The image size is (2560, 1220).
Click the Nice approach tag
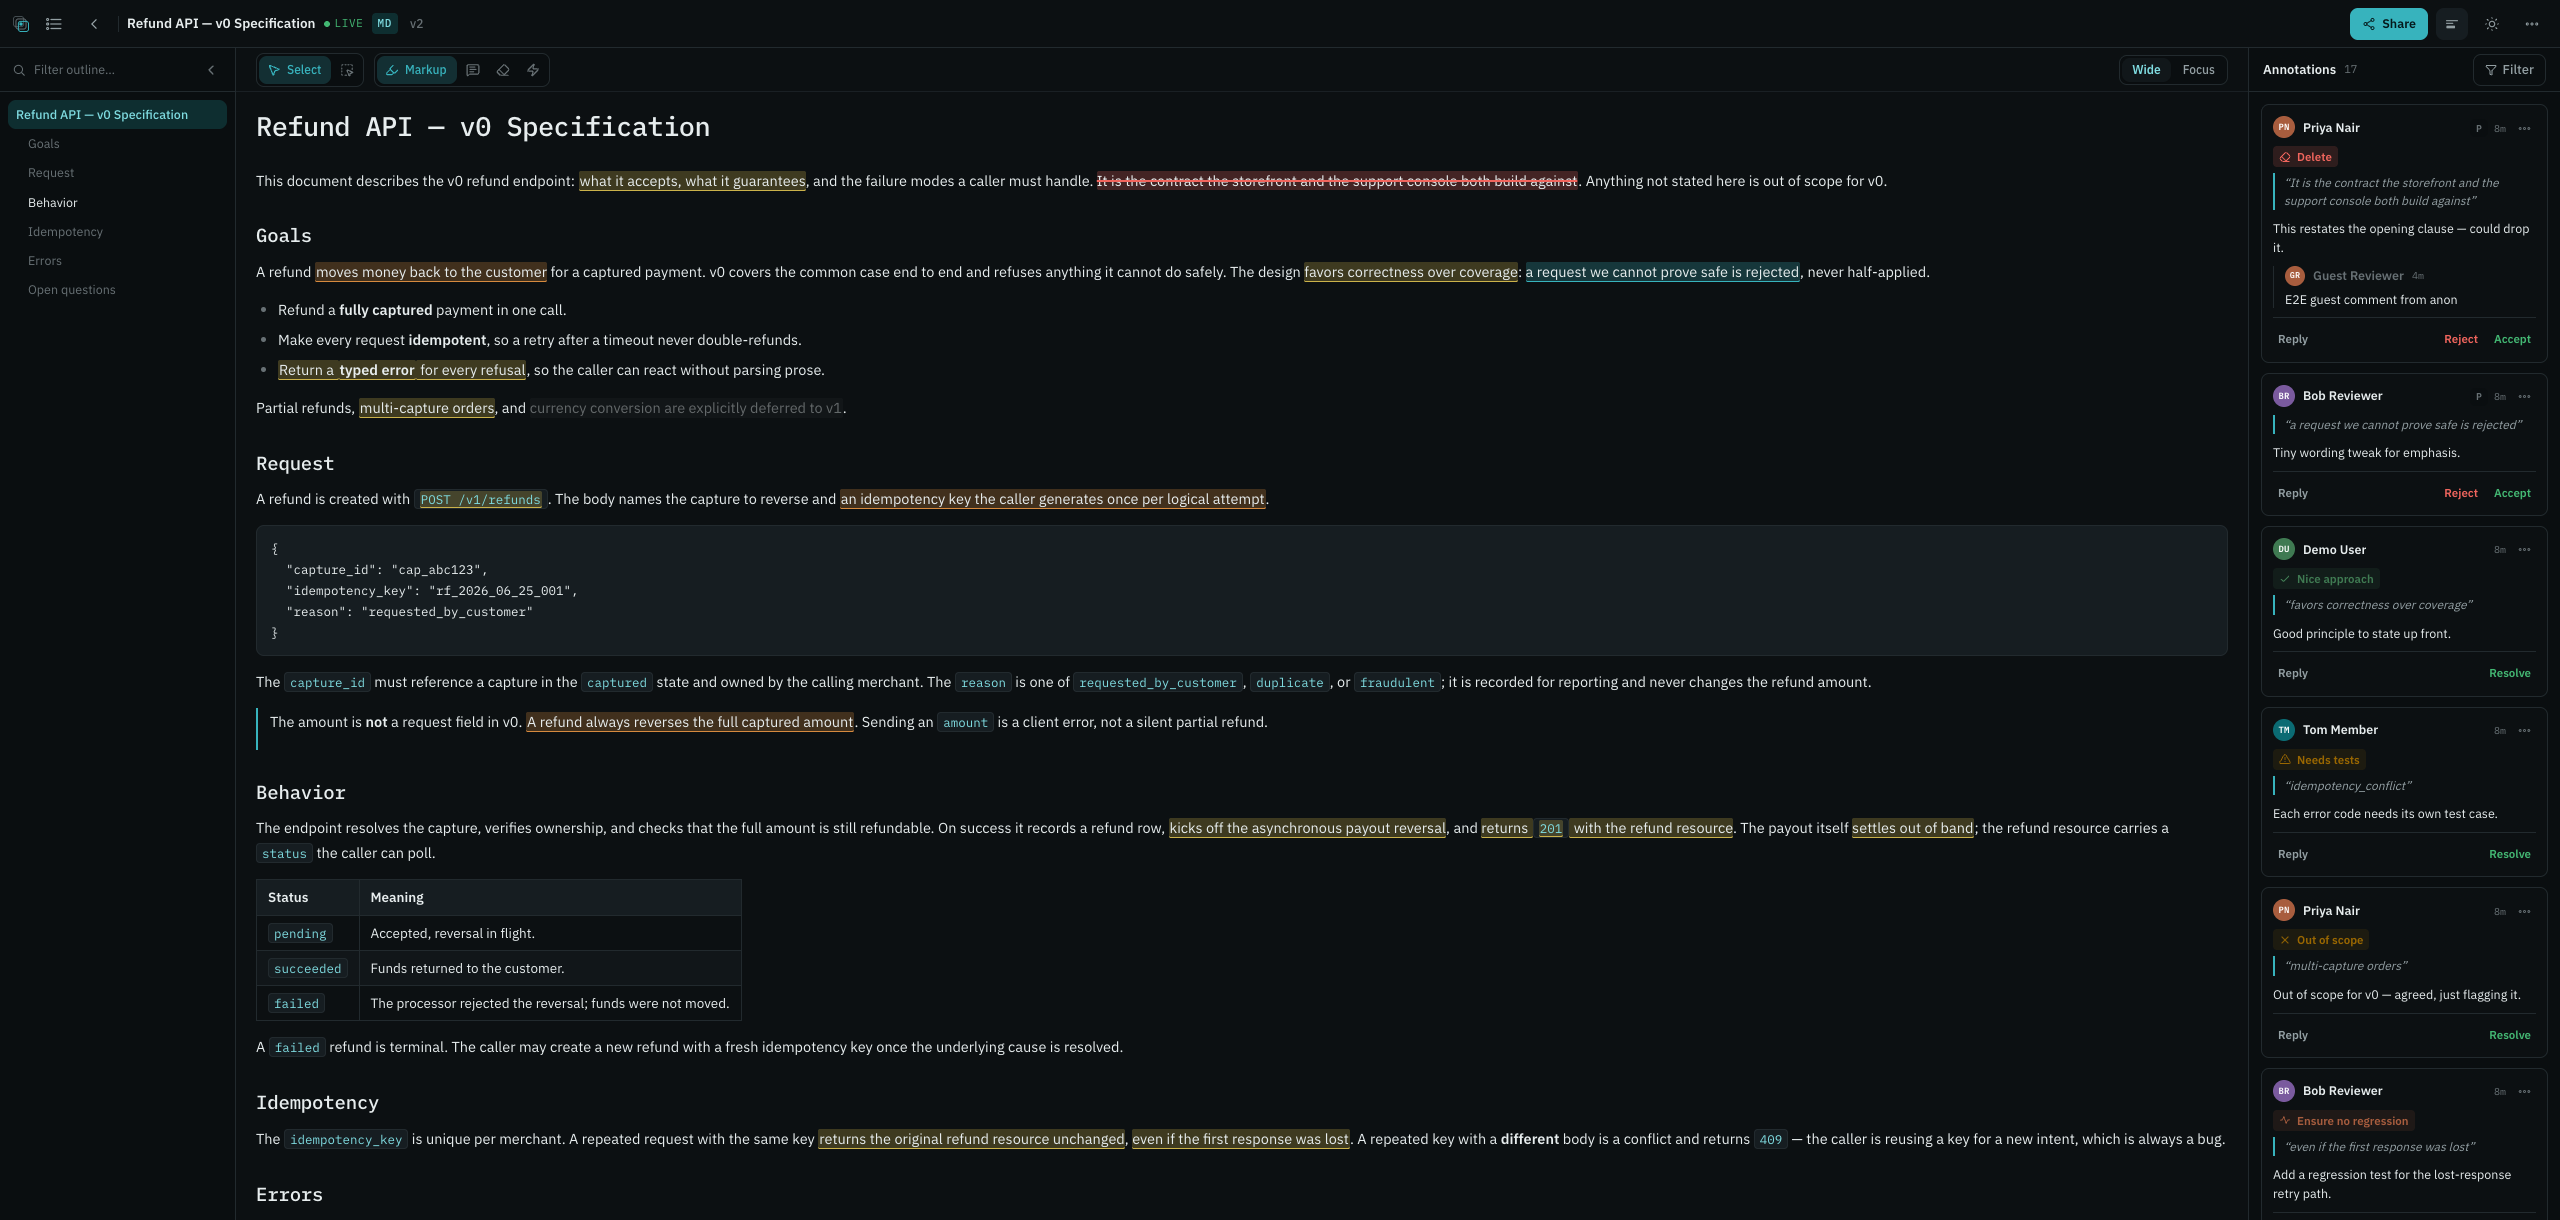pos(2326,579)
